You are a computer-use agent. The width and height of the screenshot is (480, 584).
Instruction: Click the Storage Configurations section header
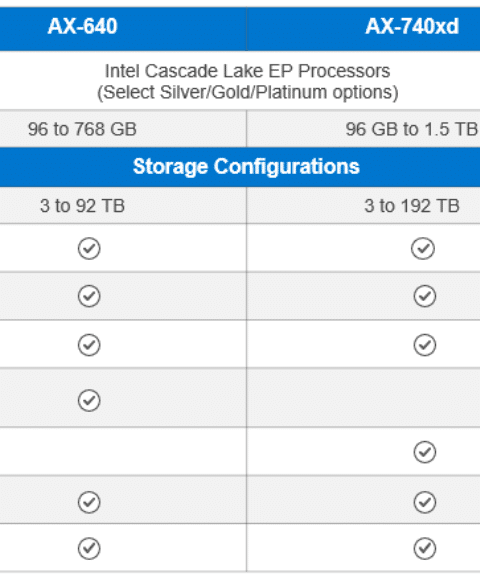pos(246,166)
